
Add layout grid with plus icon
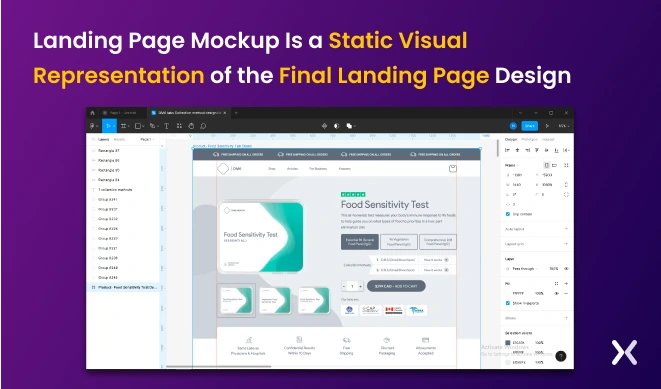(x=566, y=244)
